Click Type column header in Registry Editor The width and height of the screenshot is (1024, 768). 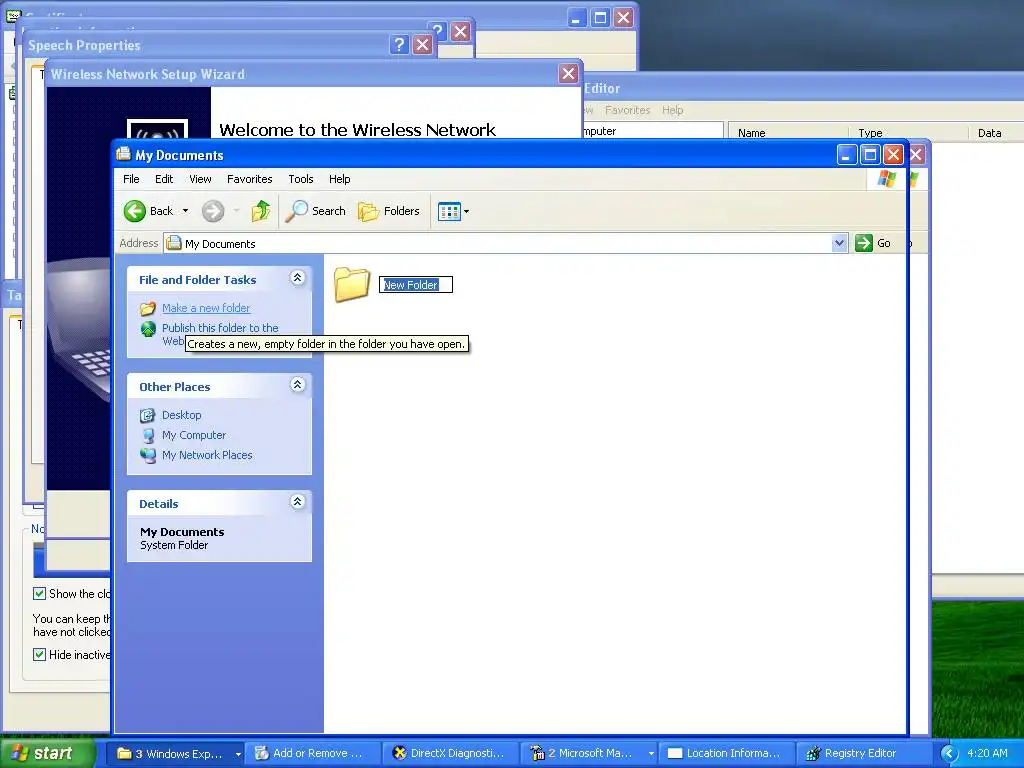pyautogui.click(x=908, y=133)
